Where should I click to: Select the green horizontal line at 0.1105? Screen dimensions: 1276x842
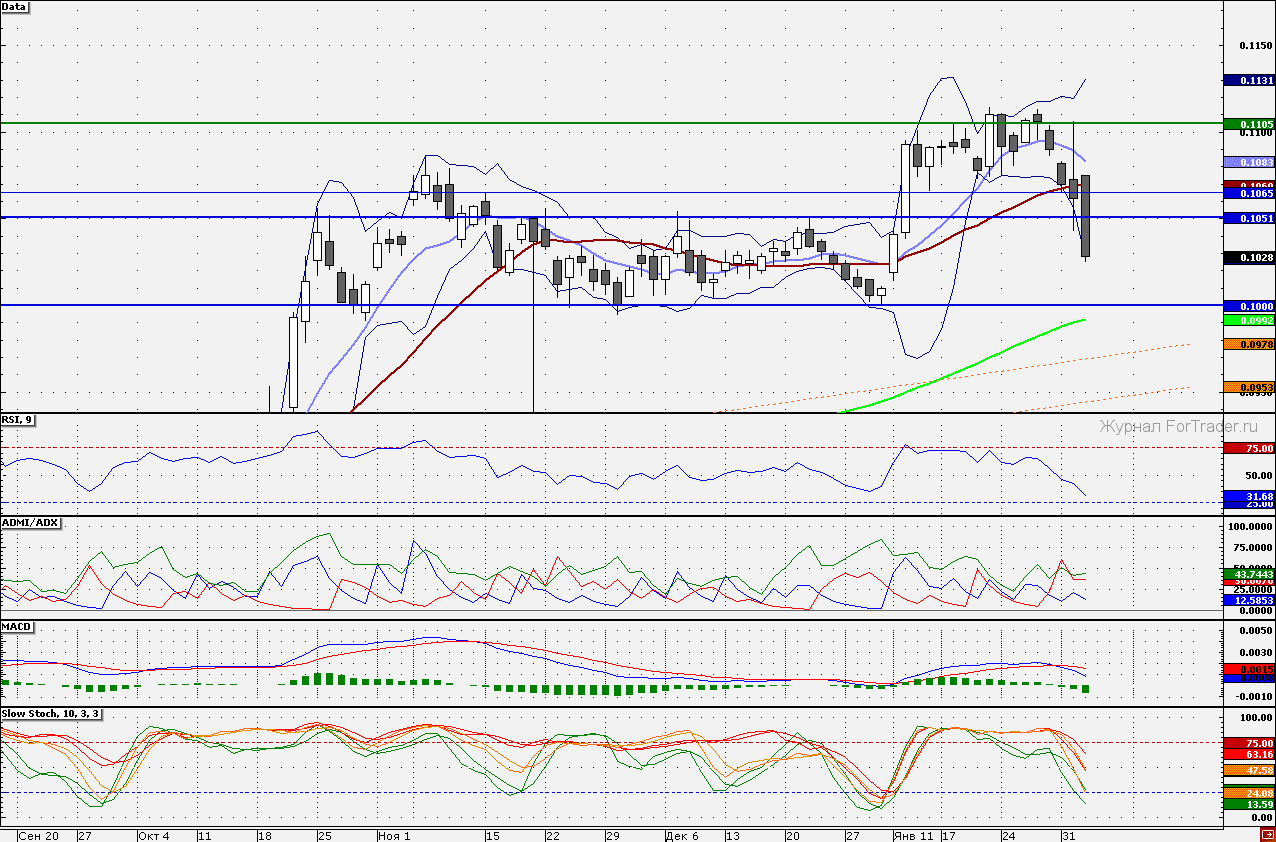tap(612, 124)
